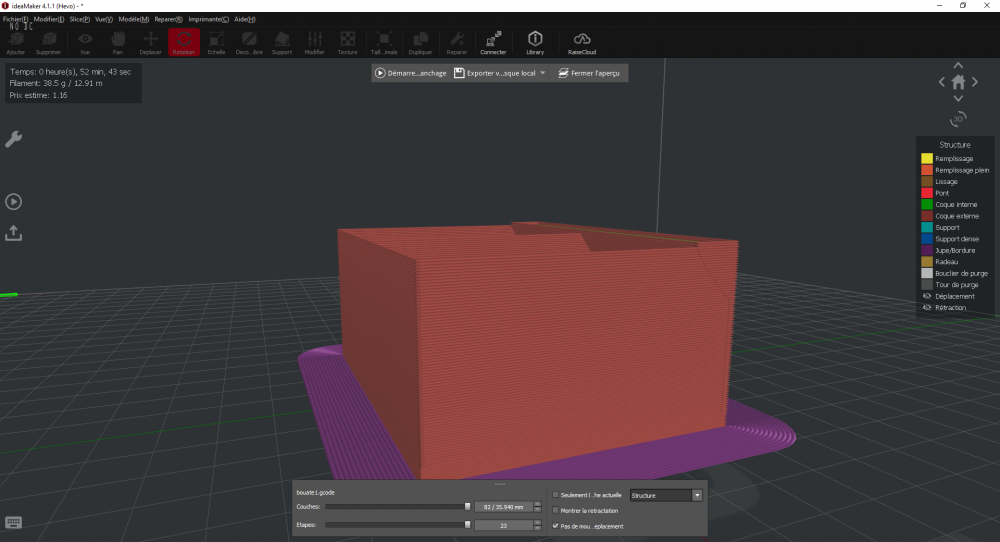The width and height of the screenshot is (1000, 542).
Task: Toggle Rétraction visibility eye in legend
Action: (x=927, y=307)
